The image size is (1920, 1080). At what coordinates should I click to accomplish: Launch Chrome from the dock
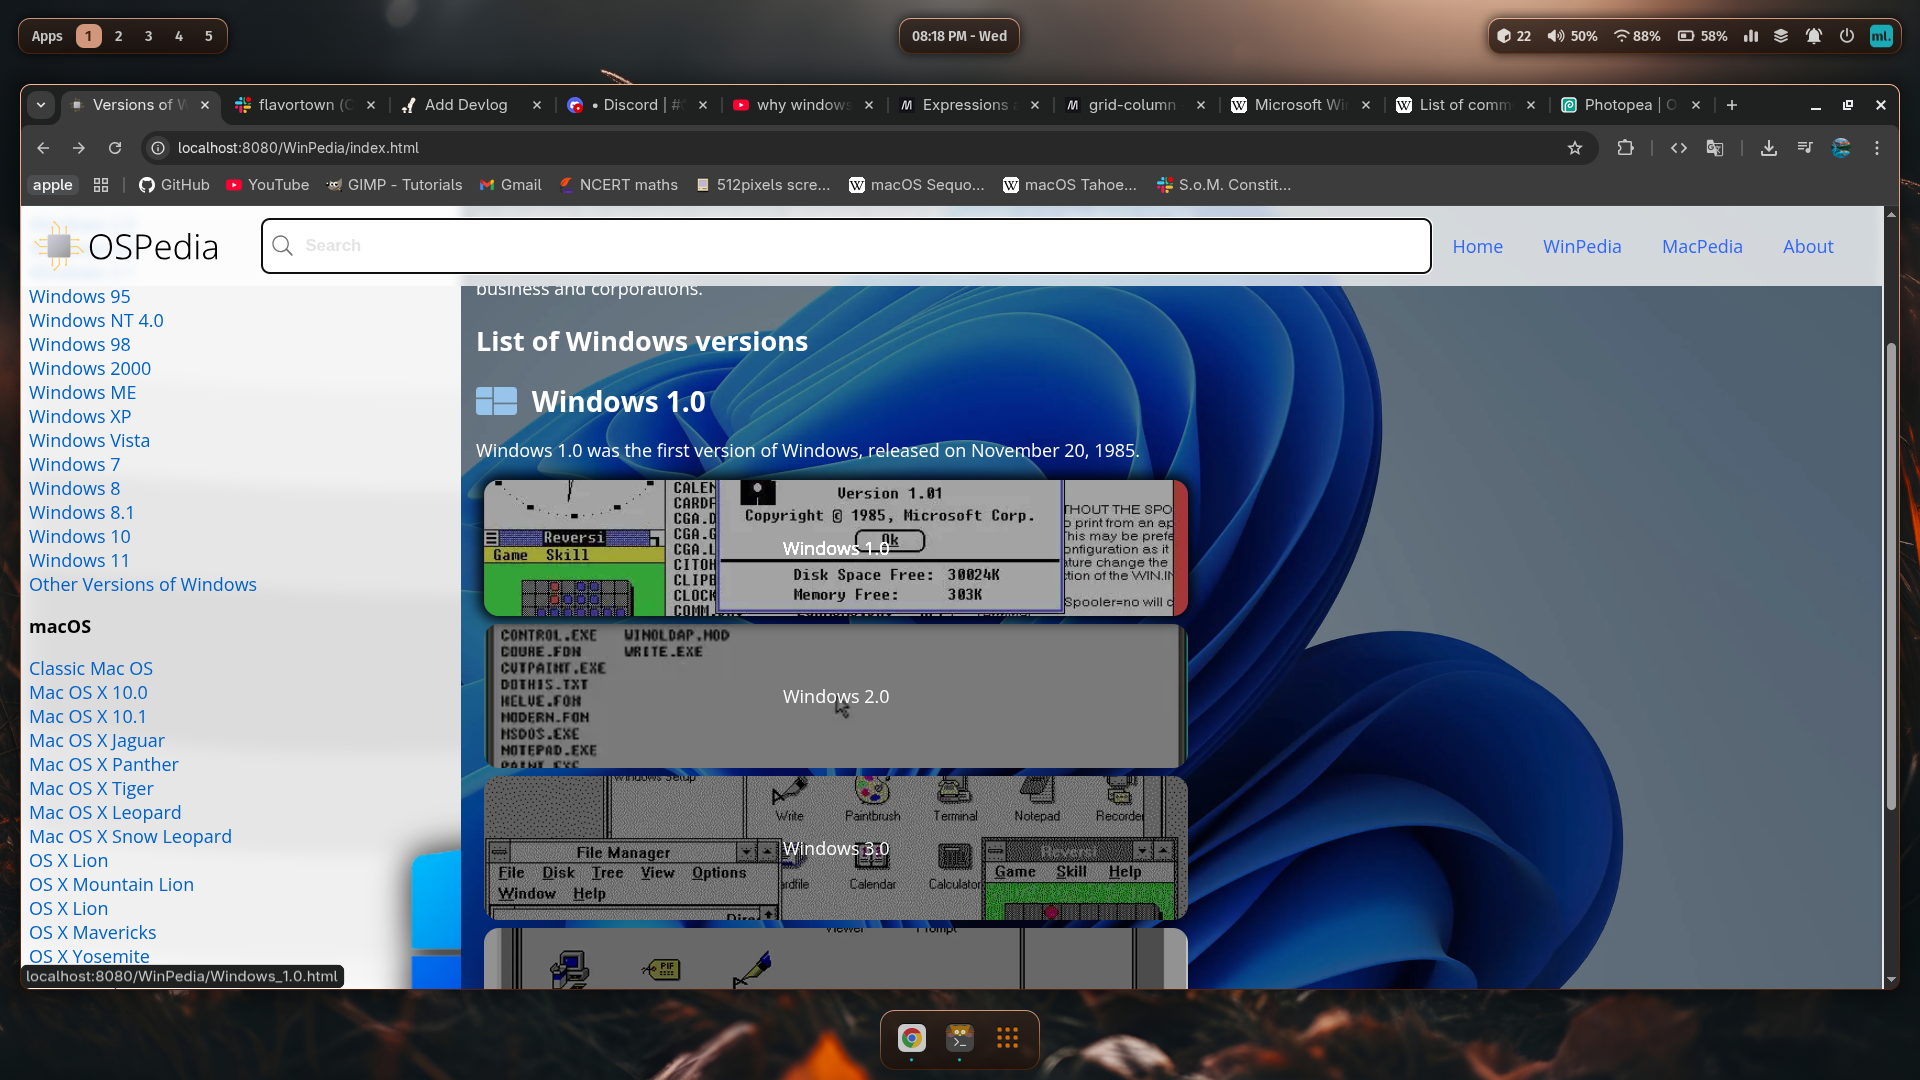coord(911,1038)
